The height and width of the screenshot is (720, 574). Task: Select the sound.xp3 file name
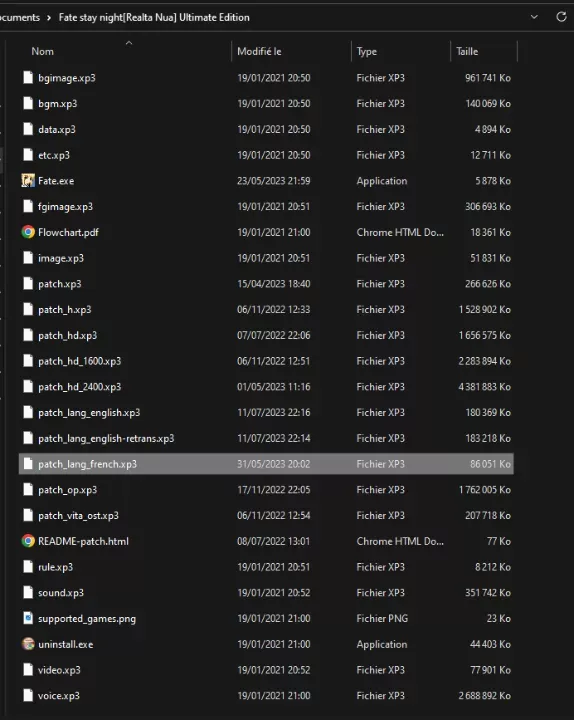tap(61, 593)
